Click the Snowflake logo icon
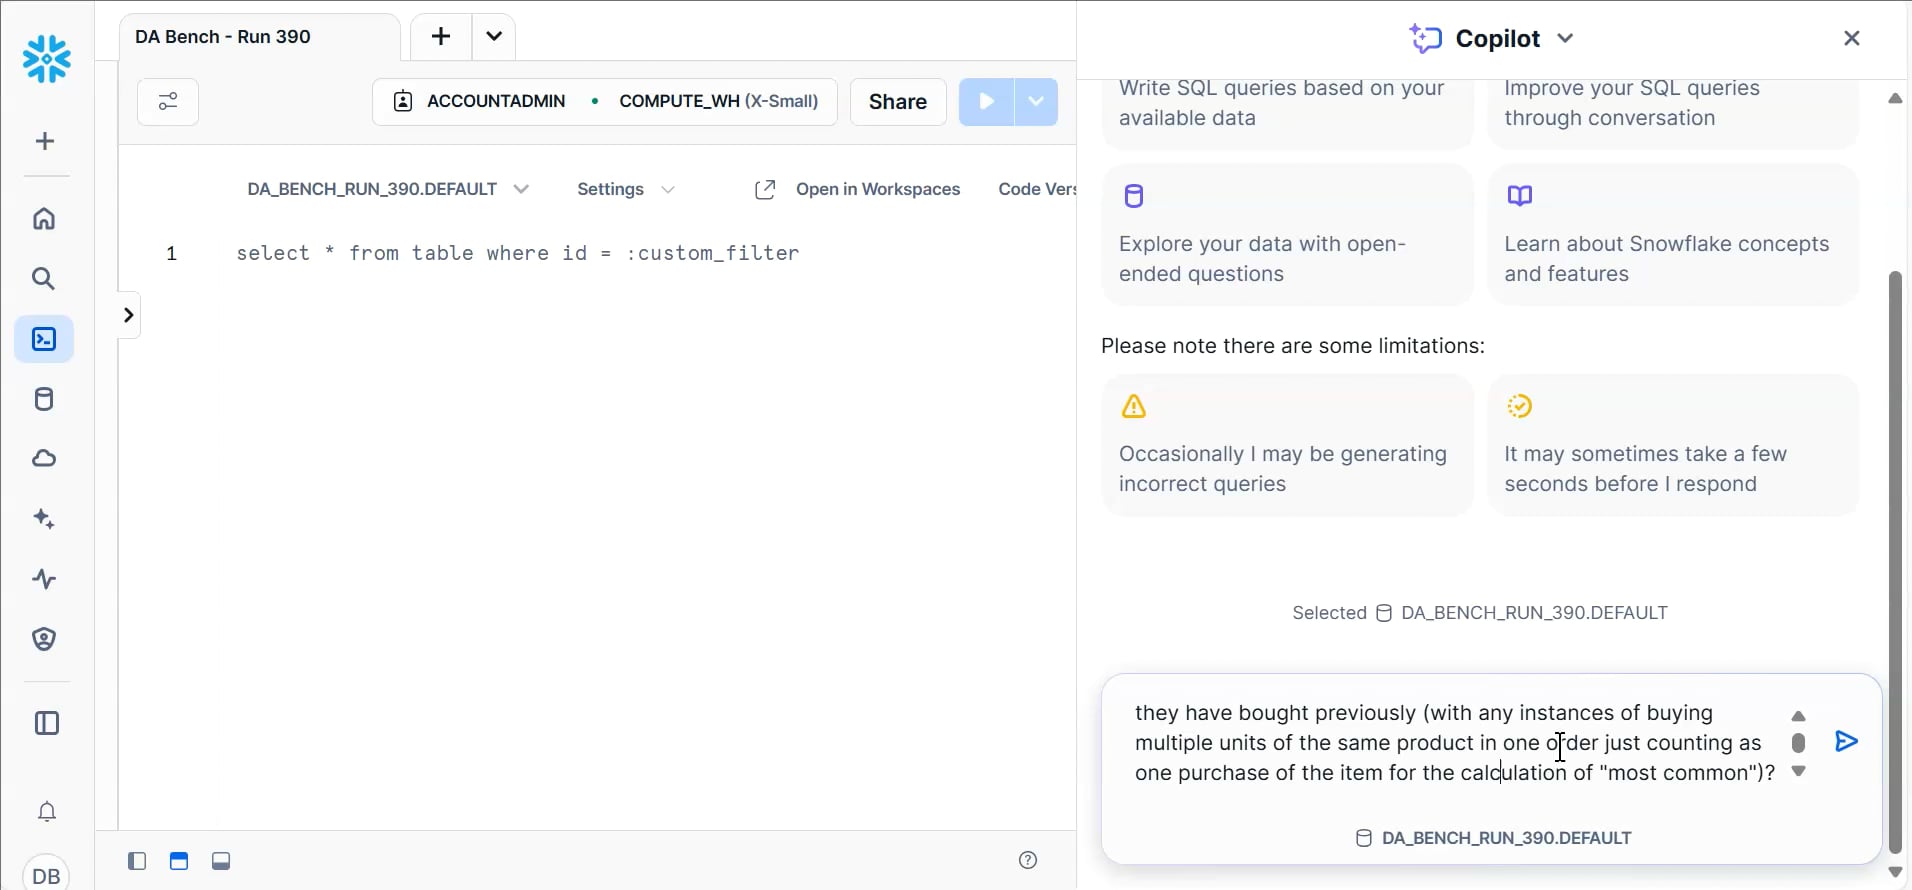 (47, 59)
